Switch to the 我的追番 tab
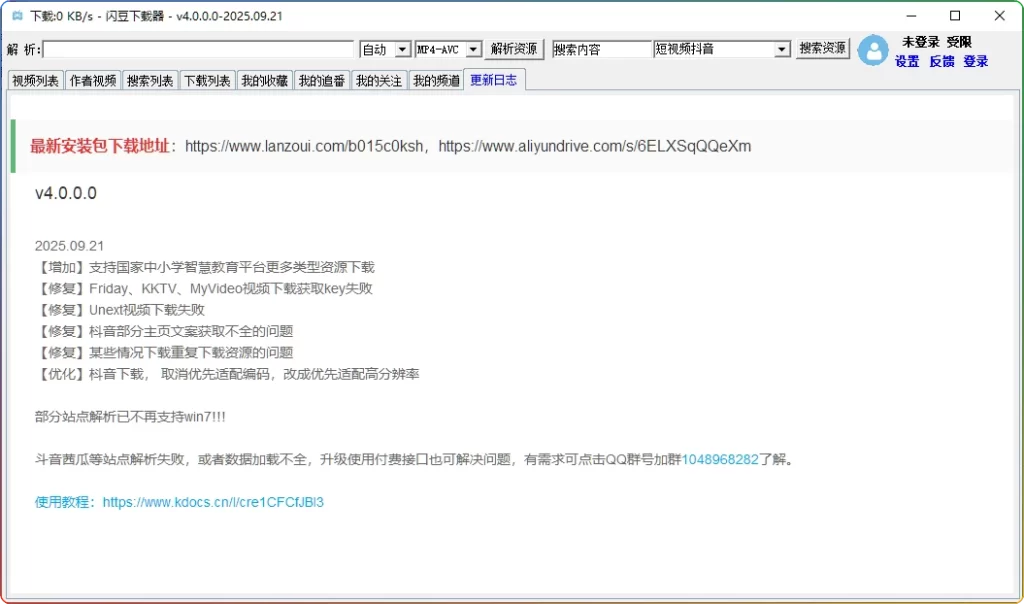The width and height of the screenshot is (1024, 604). pos(322,81)
